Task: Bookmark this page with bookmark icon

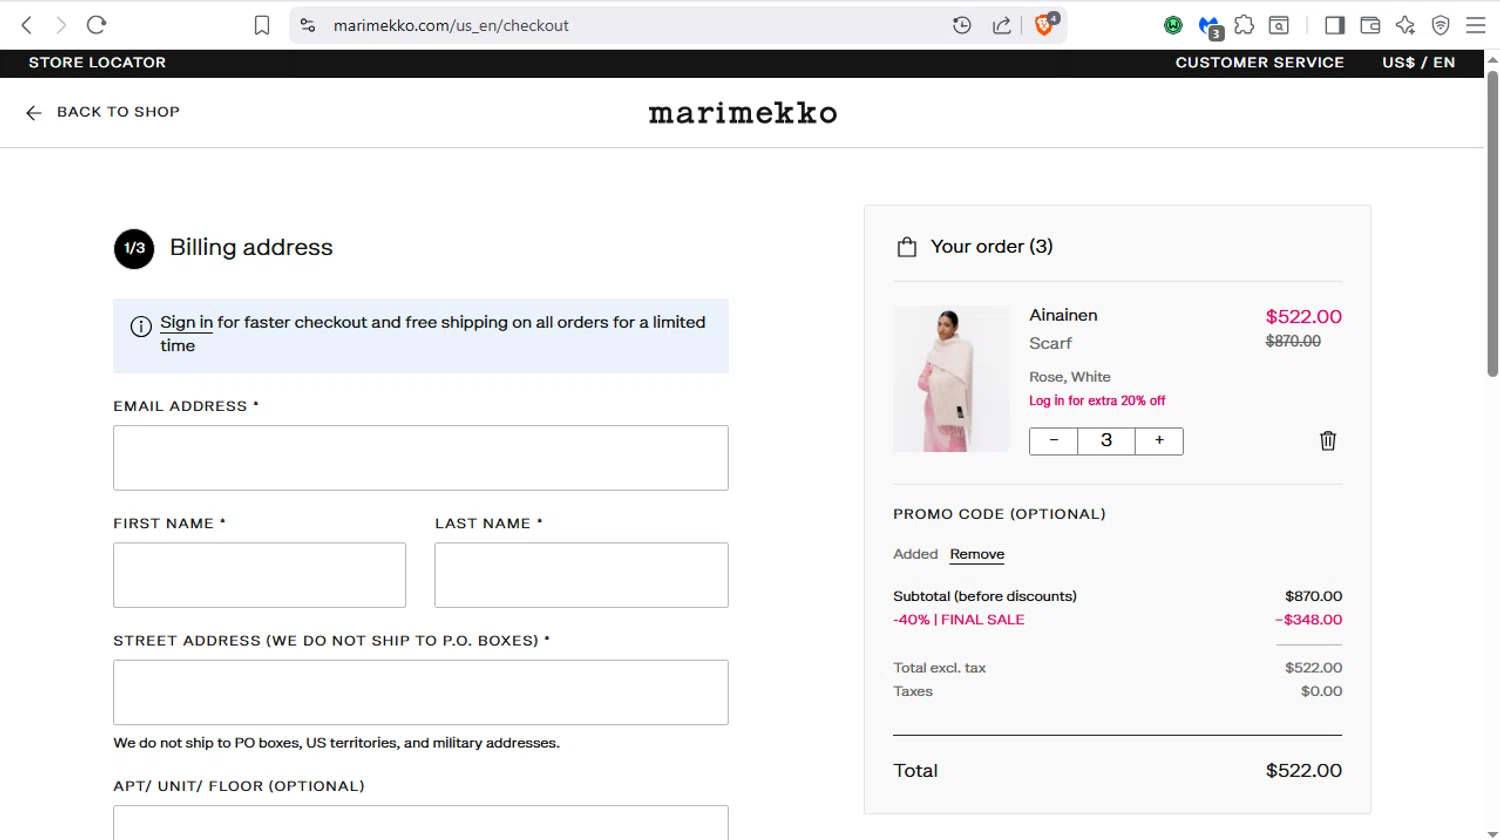Action: pos(262,25)
